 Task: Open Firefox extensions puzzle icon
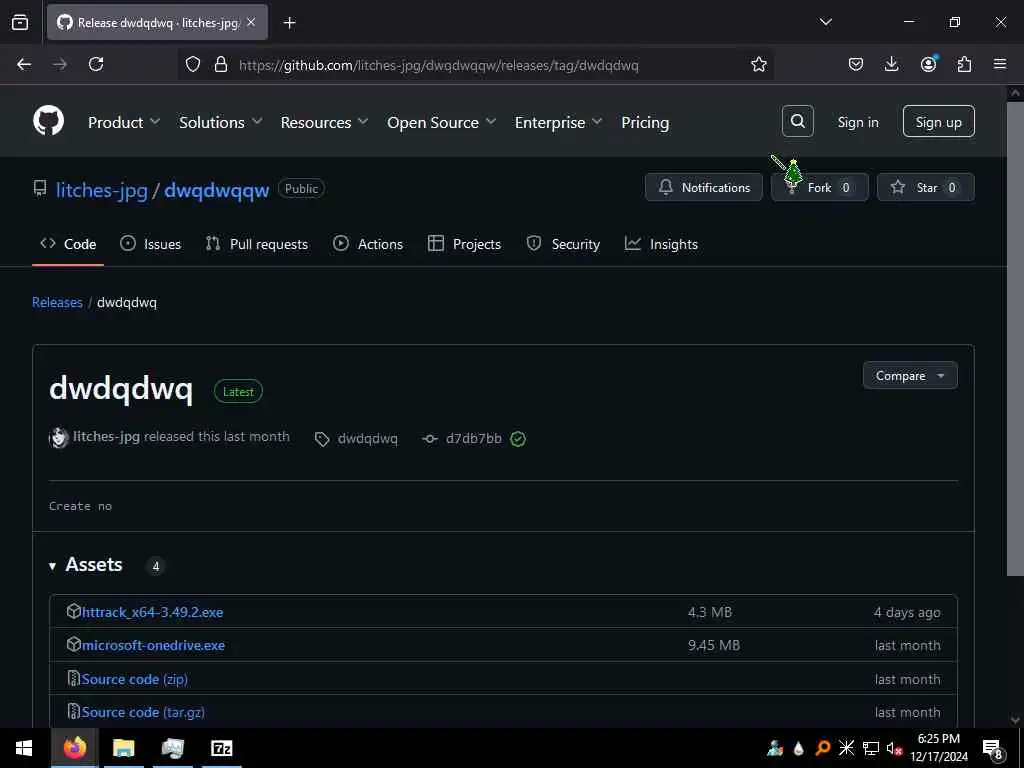tap(964, 64)
